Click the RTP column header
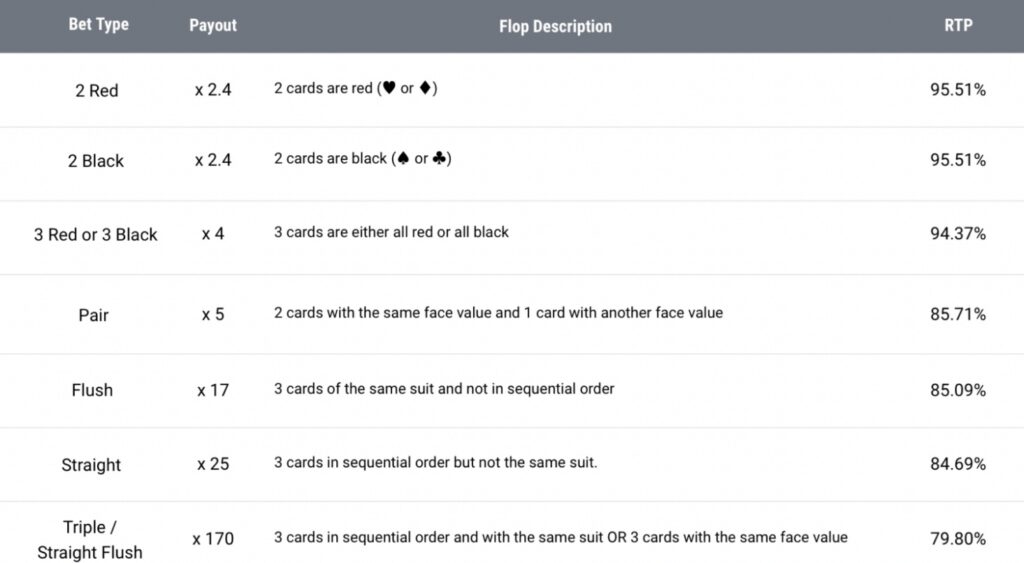The image size is (1024, 563). click(958, 25)
